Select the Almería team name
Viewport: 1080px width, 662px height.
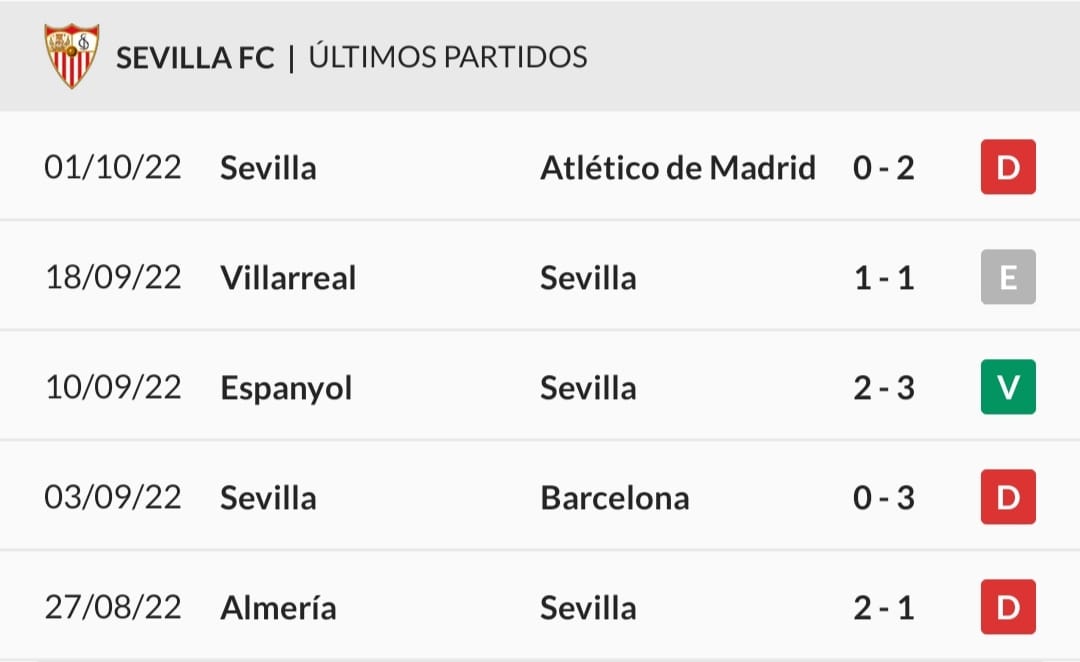click(278, 608)
